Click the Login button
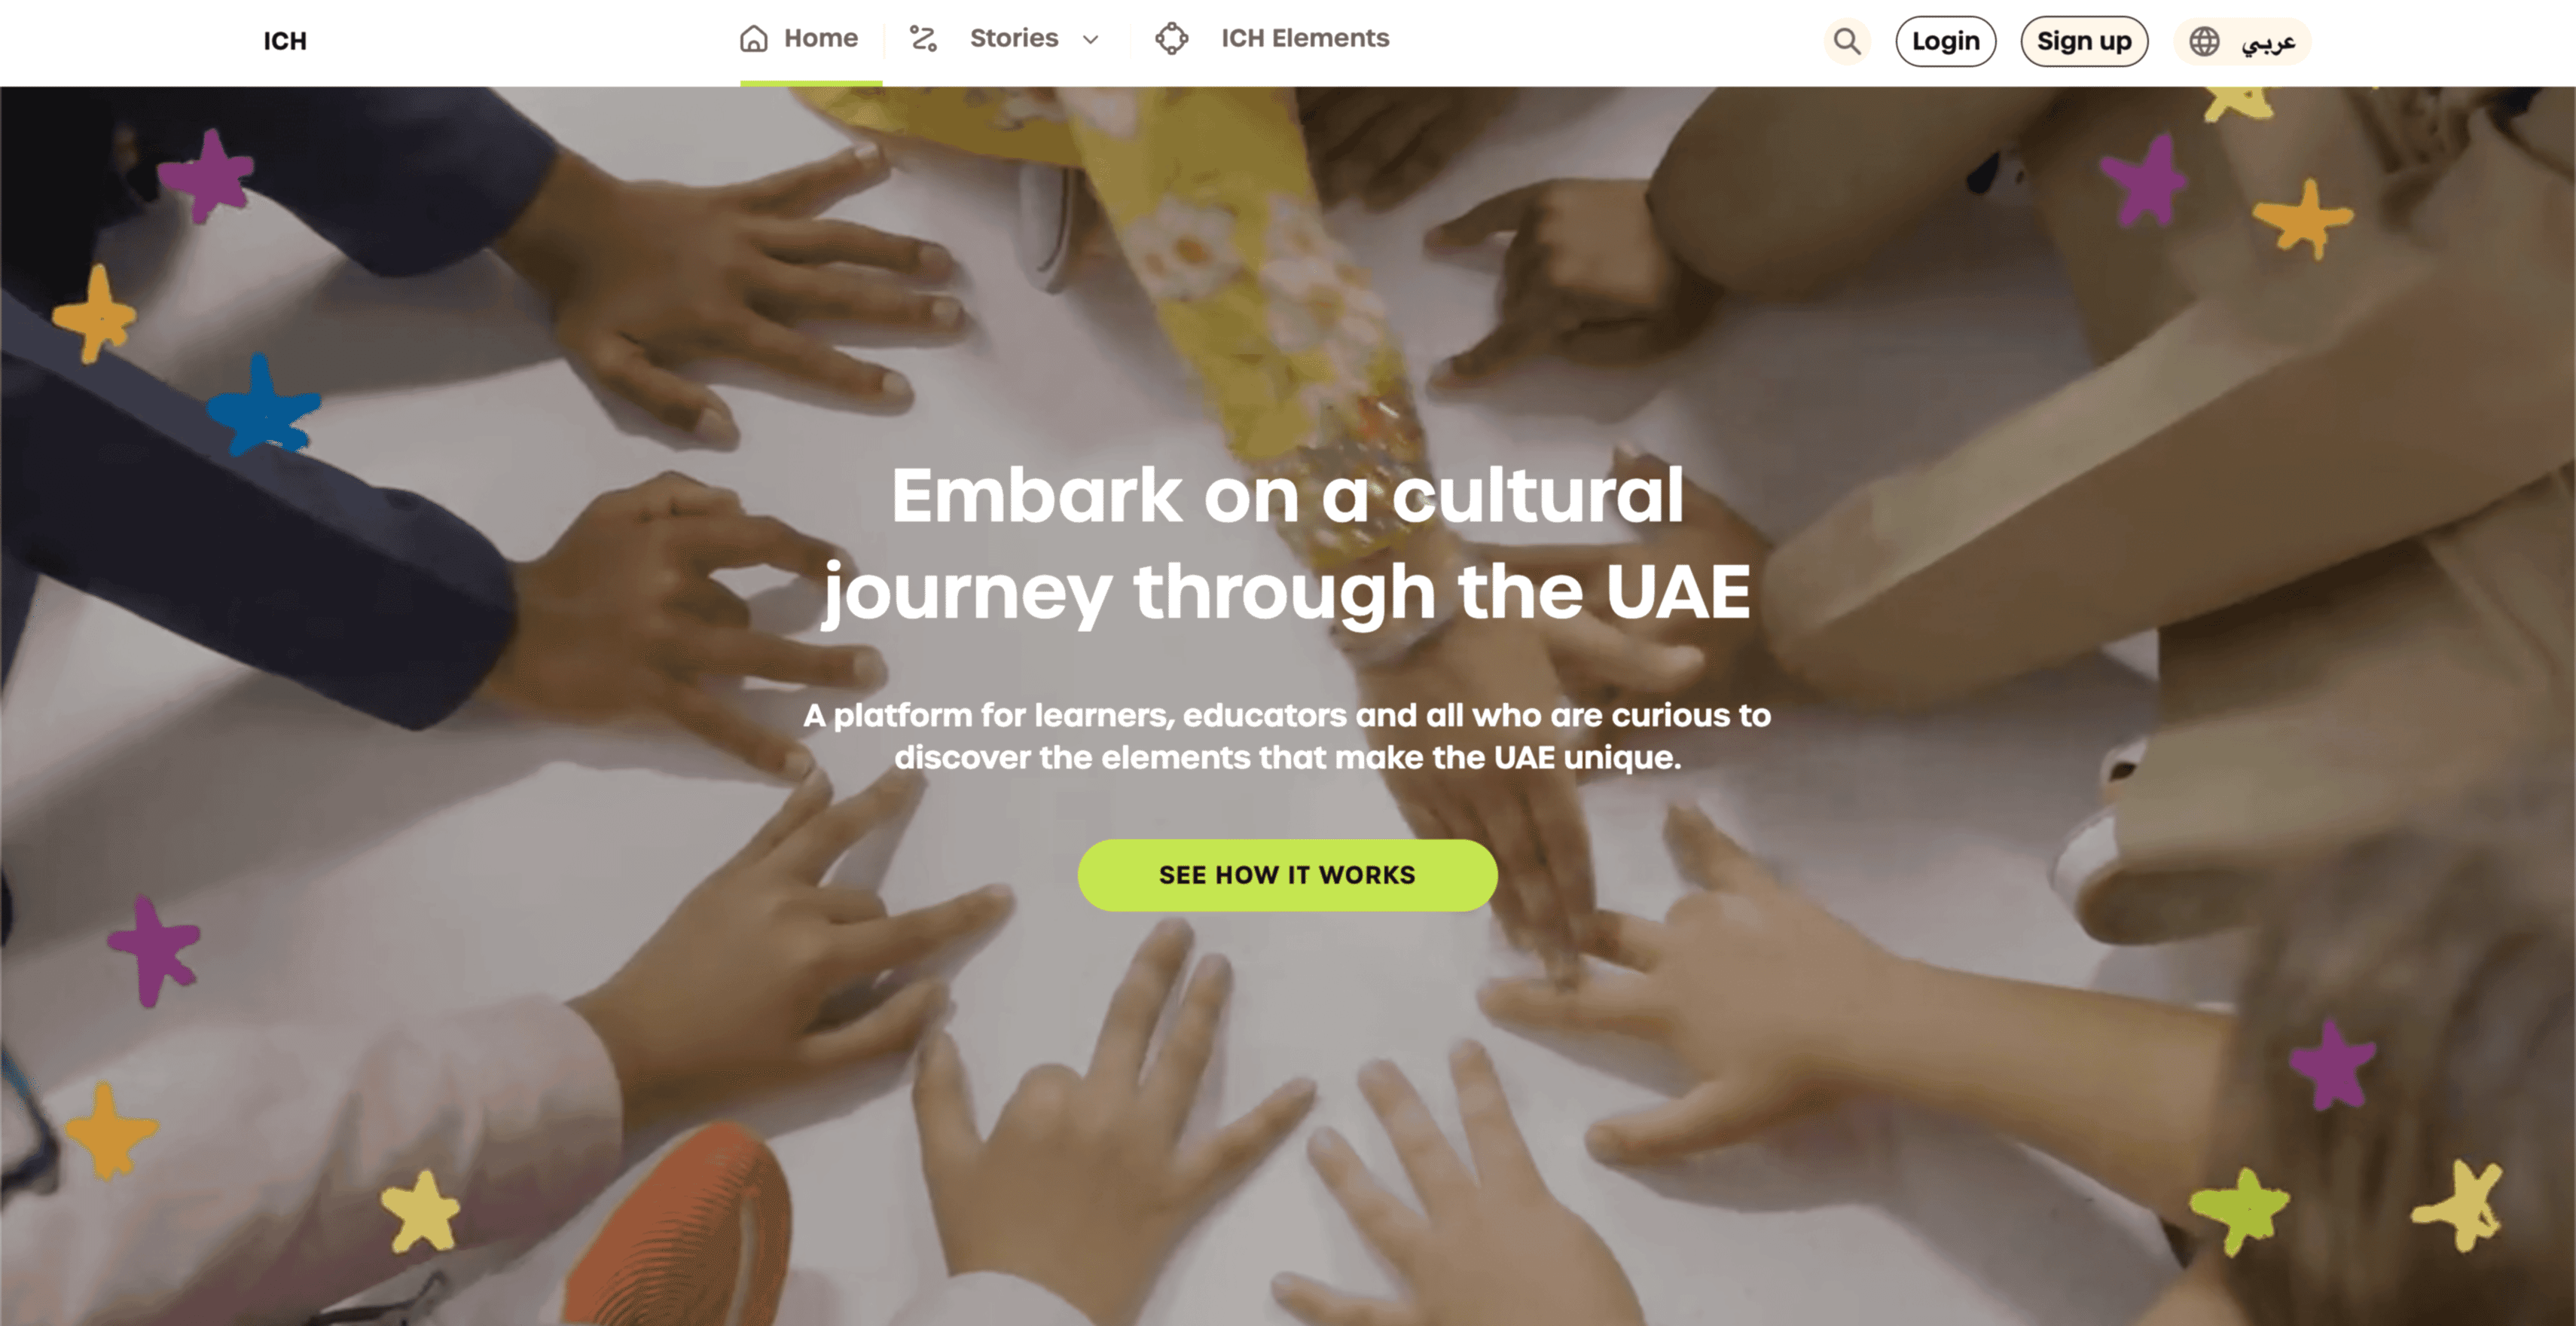Viewport: 2576px width, 1326px height. coord(1945,41)
